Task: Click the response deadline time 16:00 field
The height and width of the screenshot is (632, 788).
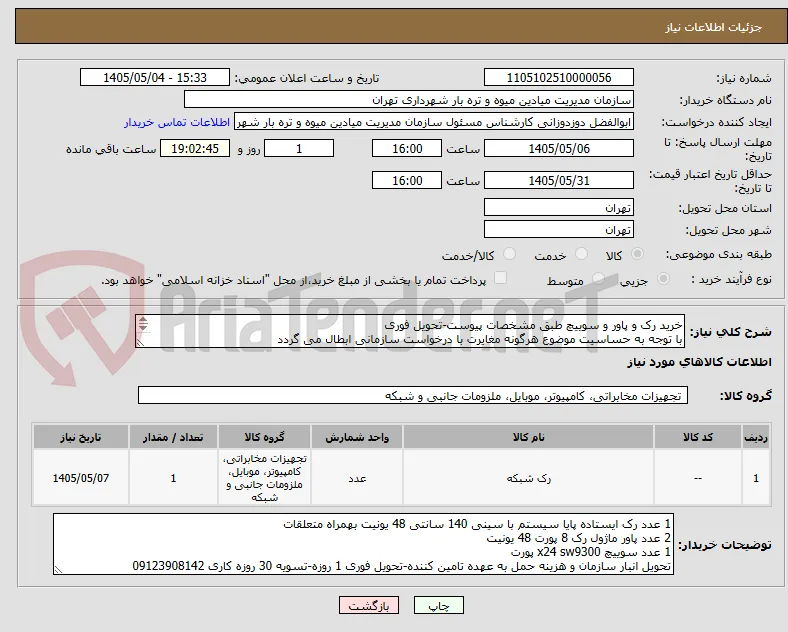Action: [x=407, y=149]
